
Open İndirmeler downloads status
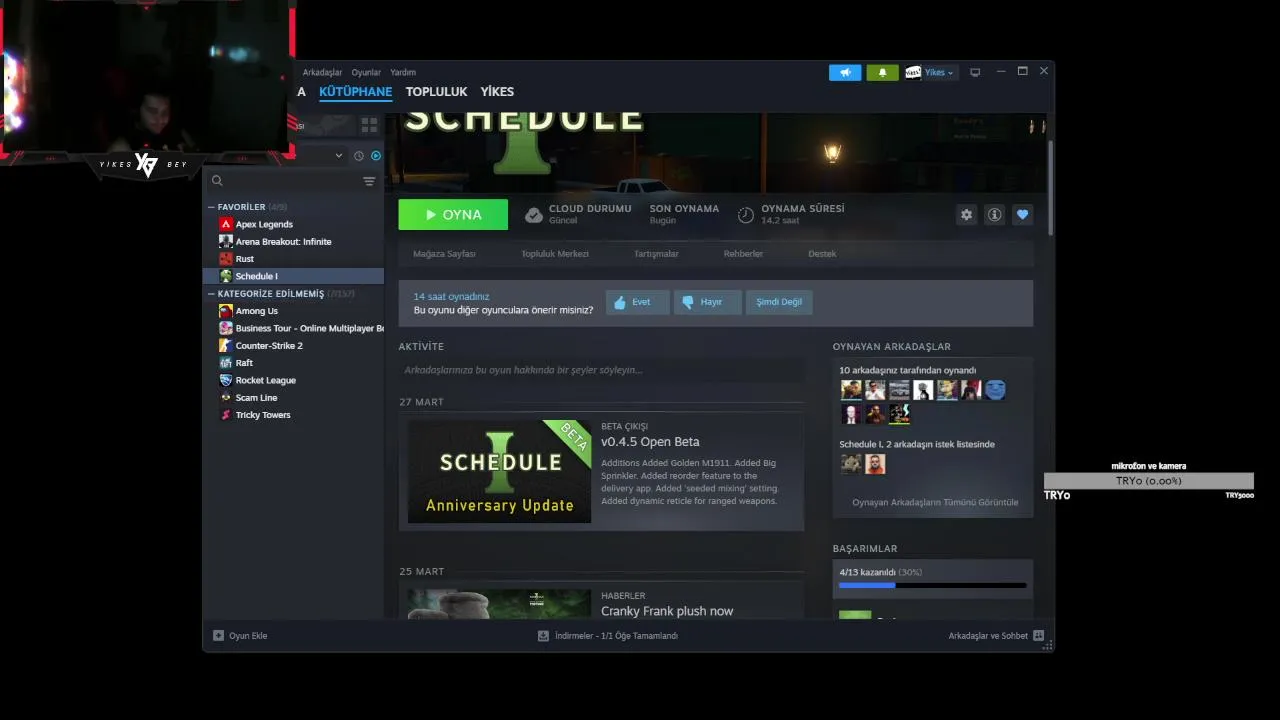point(608,636)
